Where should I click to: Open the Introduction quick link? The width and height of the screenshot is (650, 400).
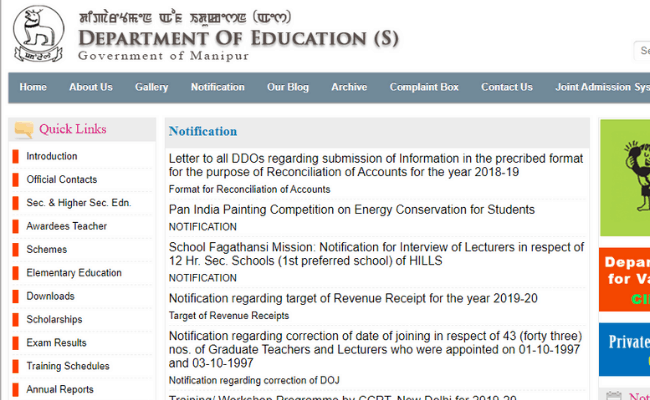[52, 157]
